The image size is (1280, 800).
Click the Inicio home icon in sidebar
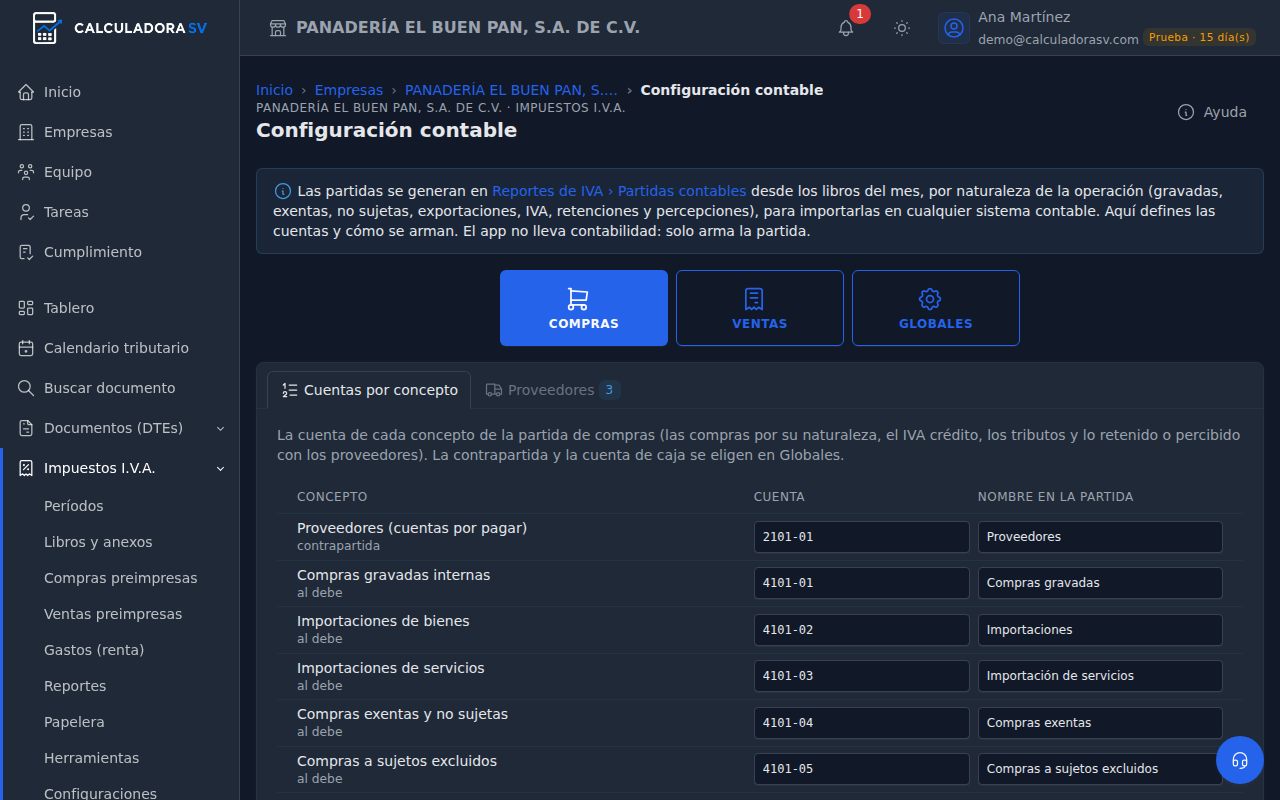point(26,92)
